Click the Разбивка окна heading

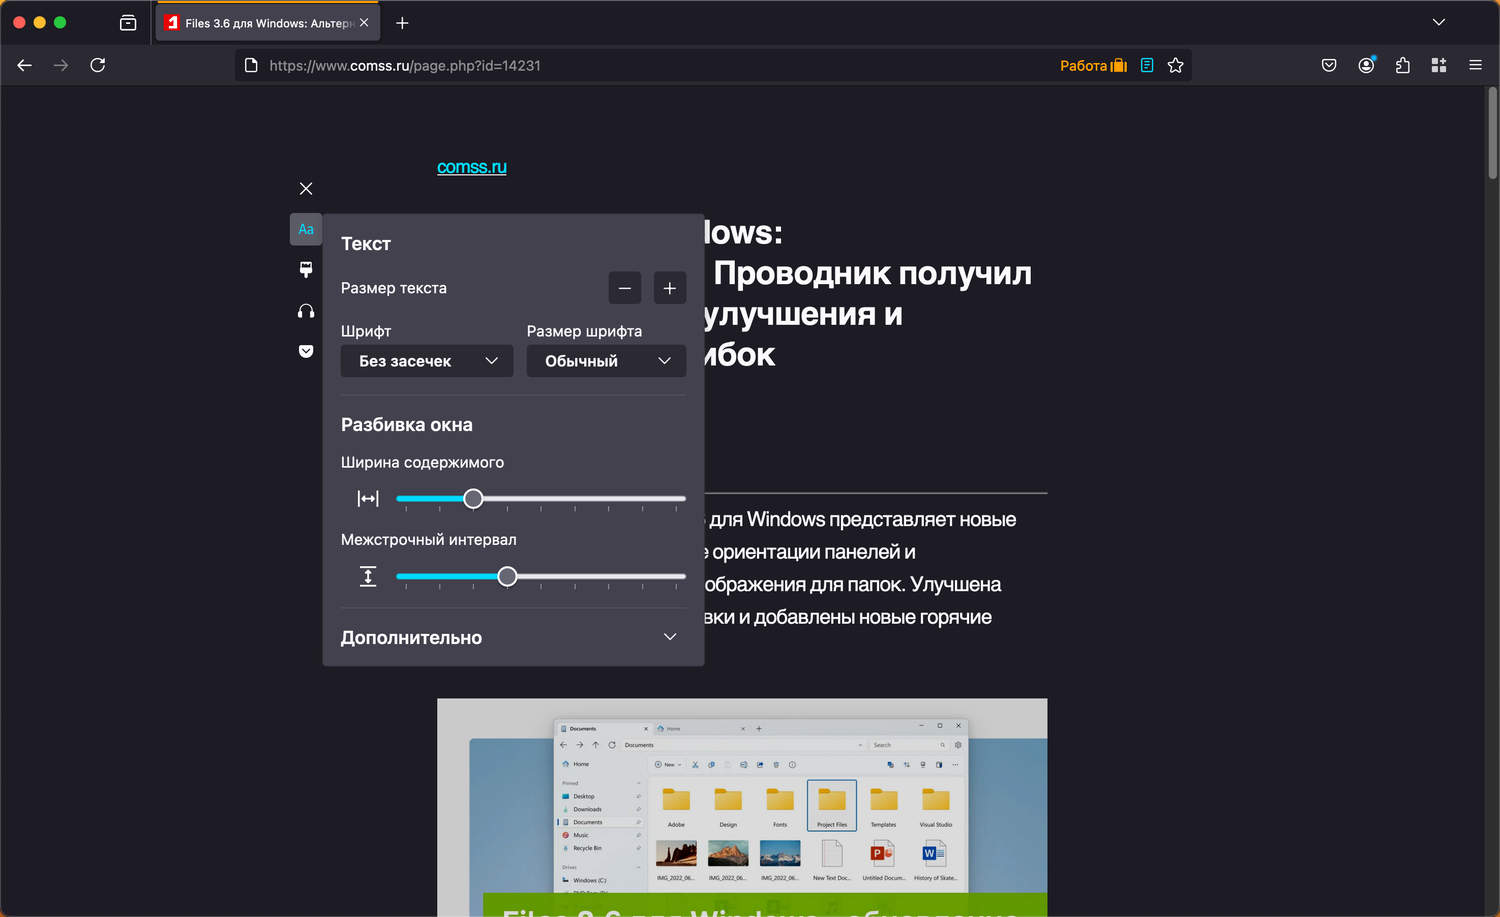click(407, 425)
